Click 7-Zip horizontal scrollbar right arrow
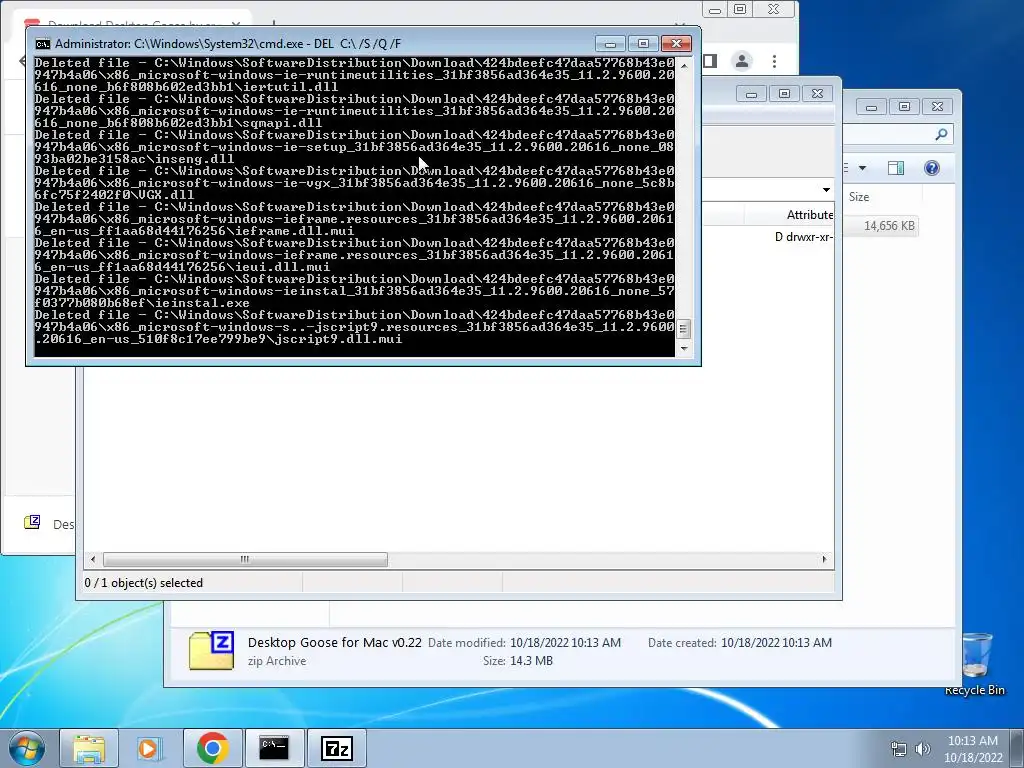This screenshot has width=1024, height=768. (824, 560)
